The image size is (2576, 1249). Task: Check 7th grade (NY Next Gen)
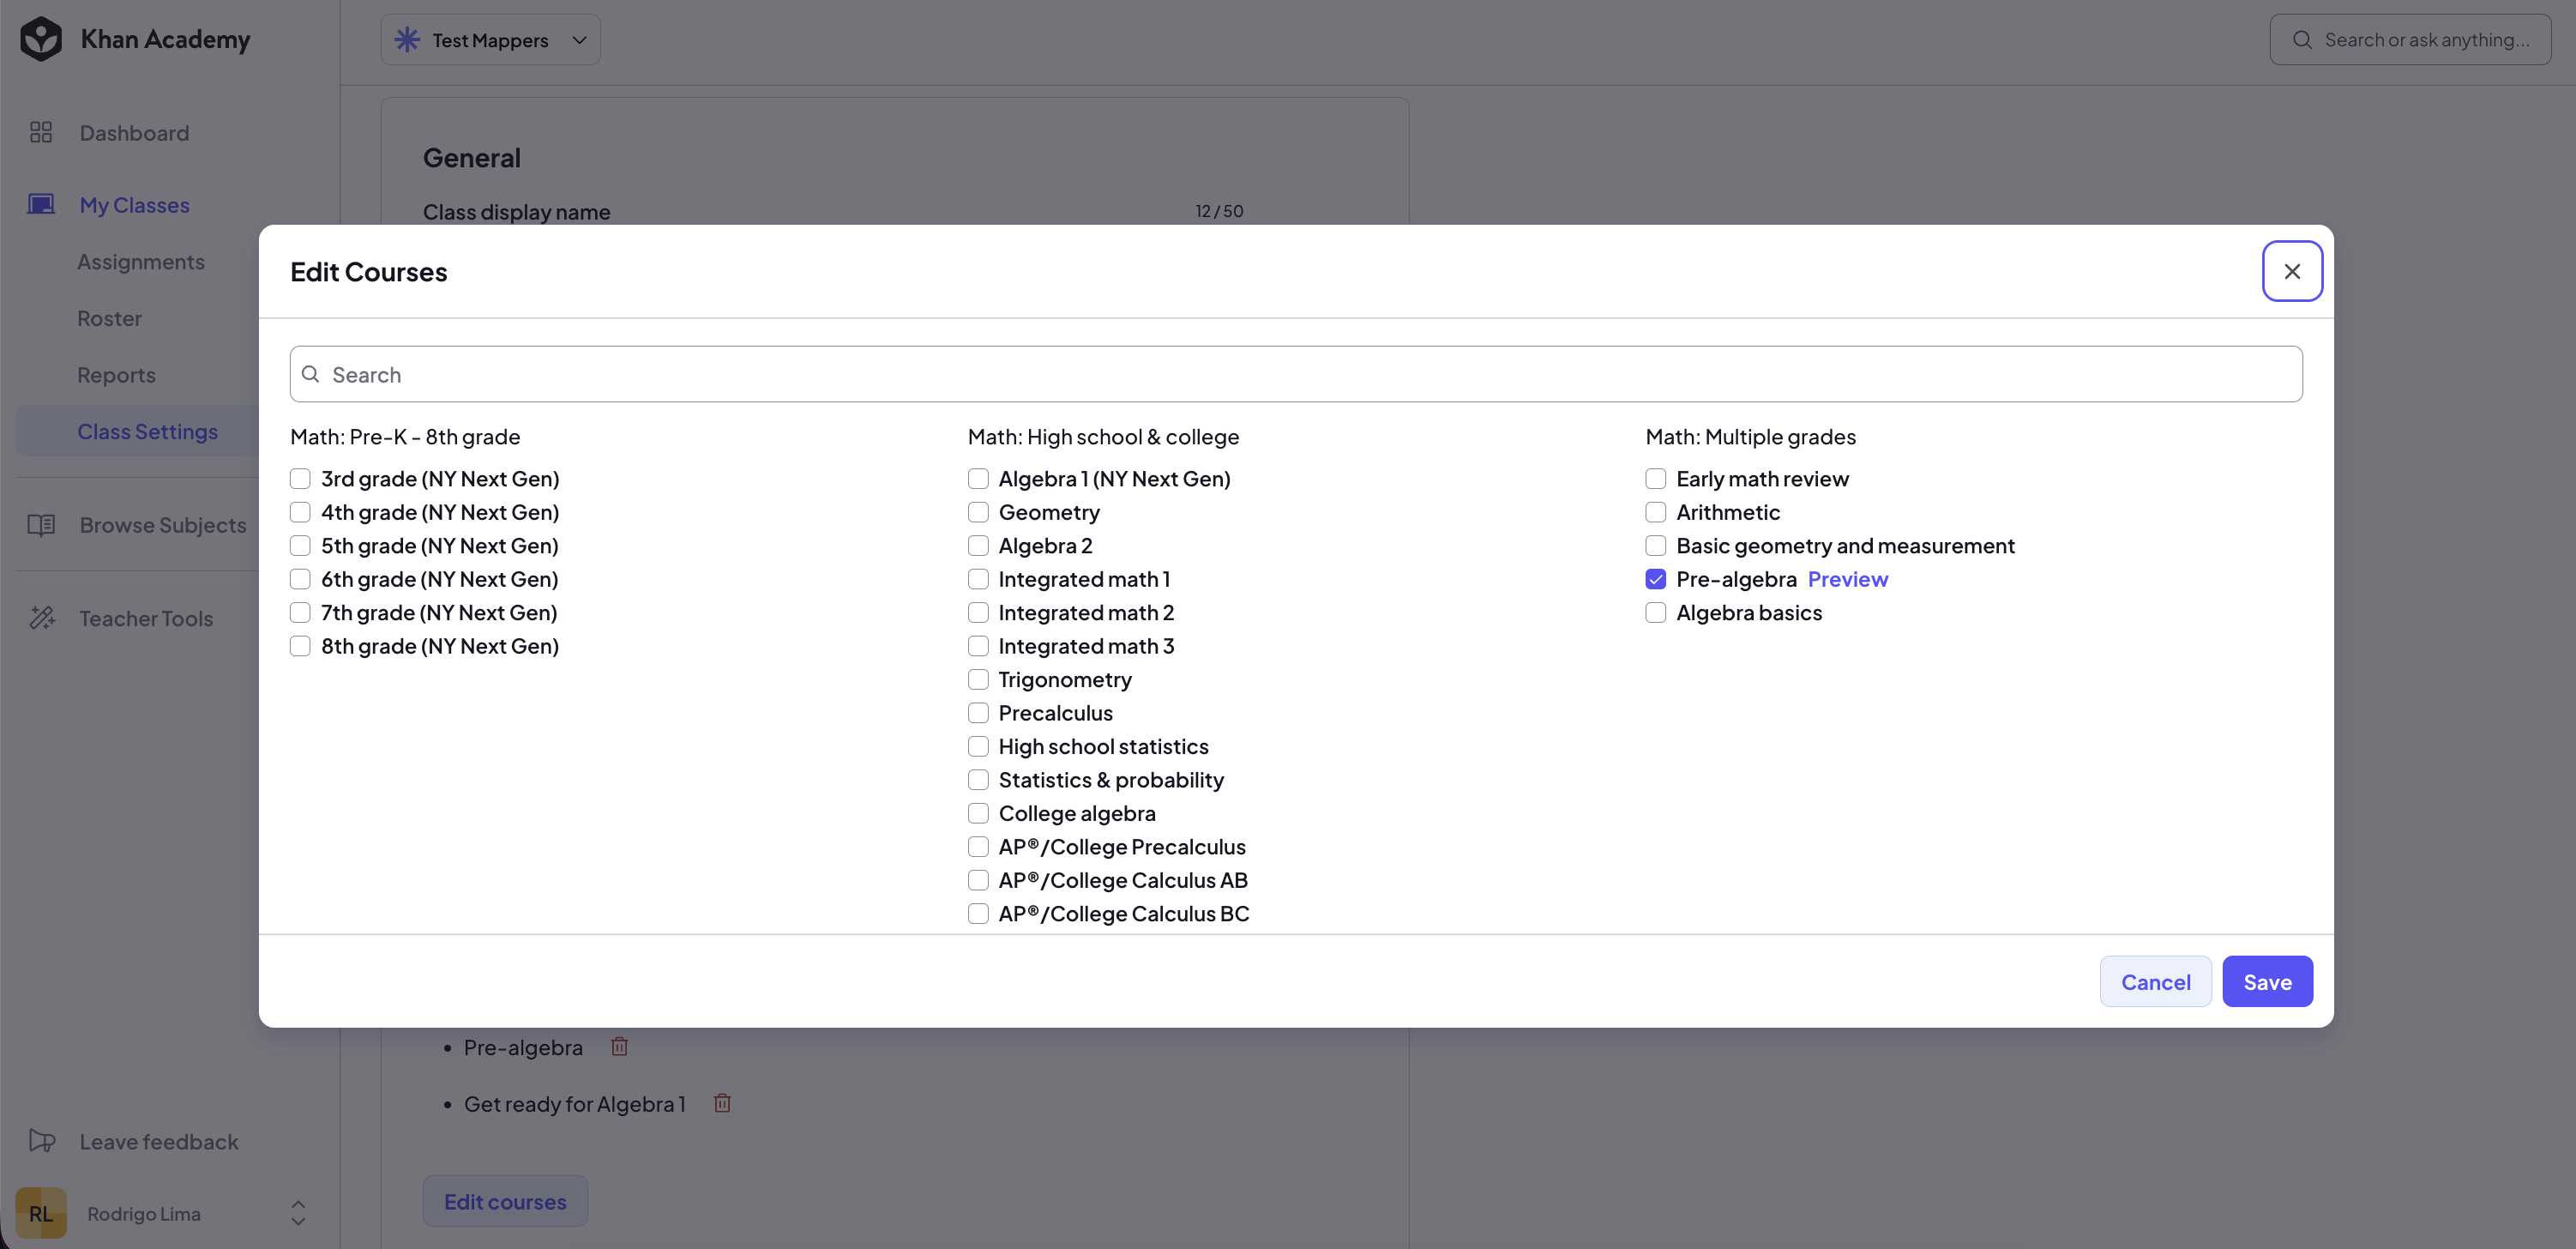click(x=300, y=612)
